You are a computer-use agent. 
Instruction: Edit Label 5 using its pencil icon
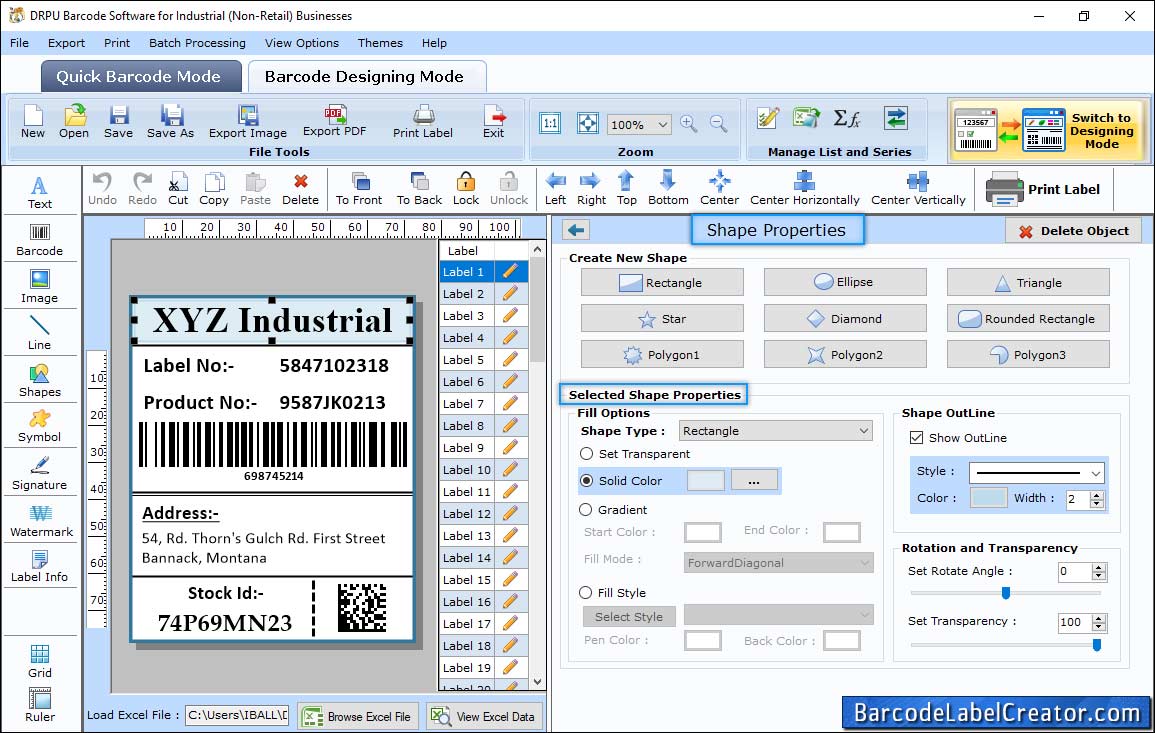[510, 360]
